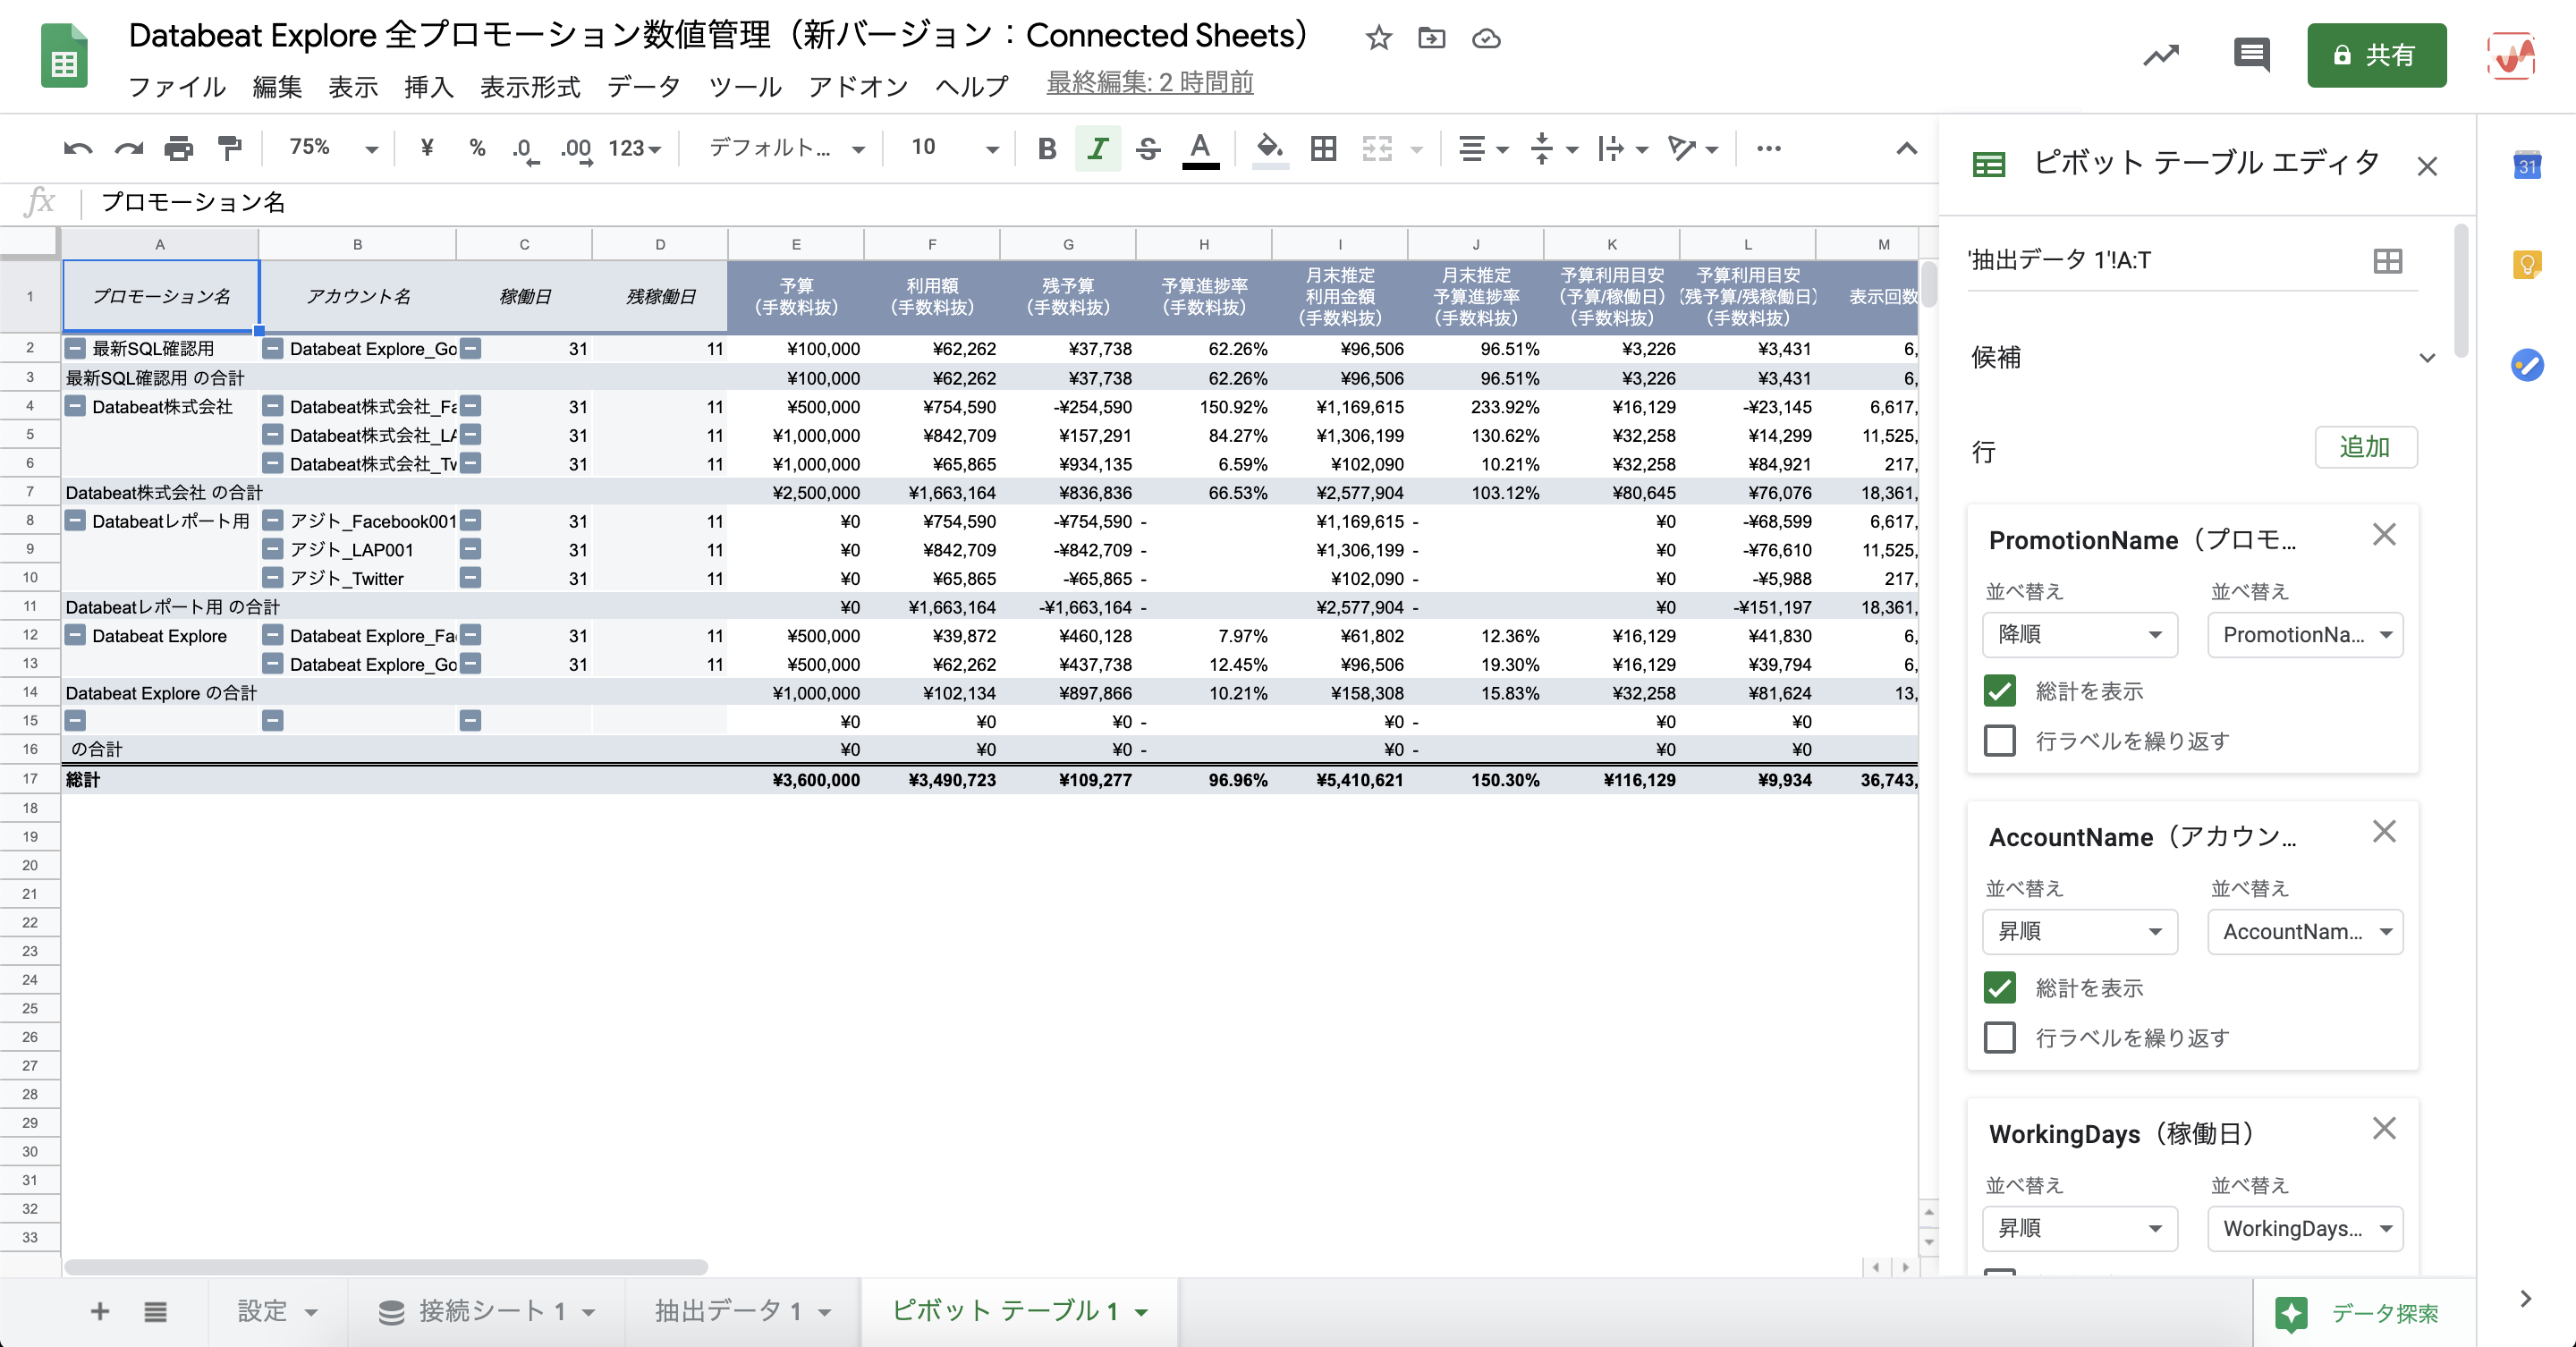Collapse the Databeat株式会社 row group

tap(75, 406)
